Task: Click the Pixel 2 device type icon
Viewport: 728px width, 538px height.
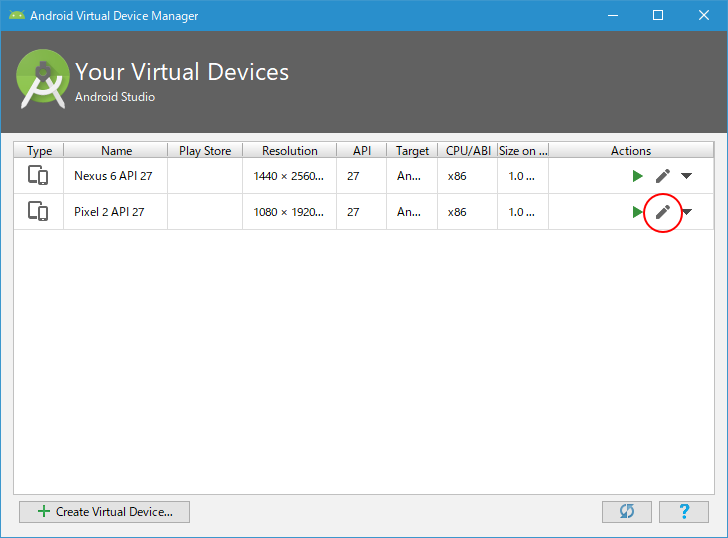Action: [38, 212]
